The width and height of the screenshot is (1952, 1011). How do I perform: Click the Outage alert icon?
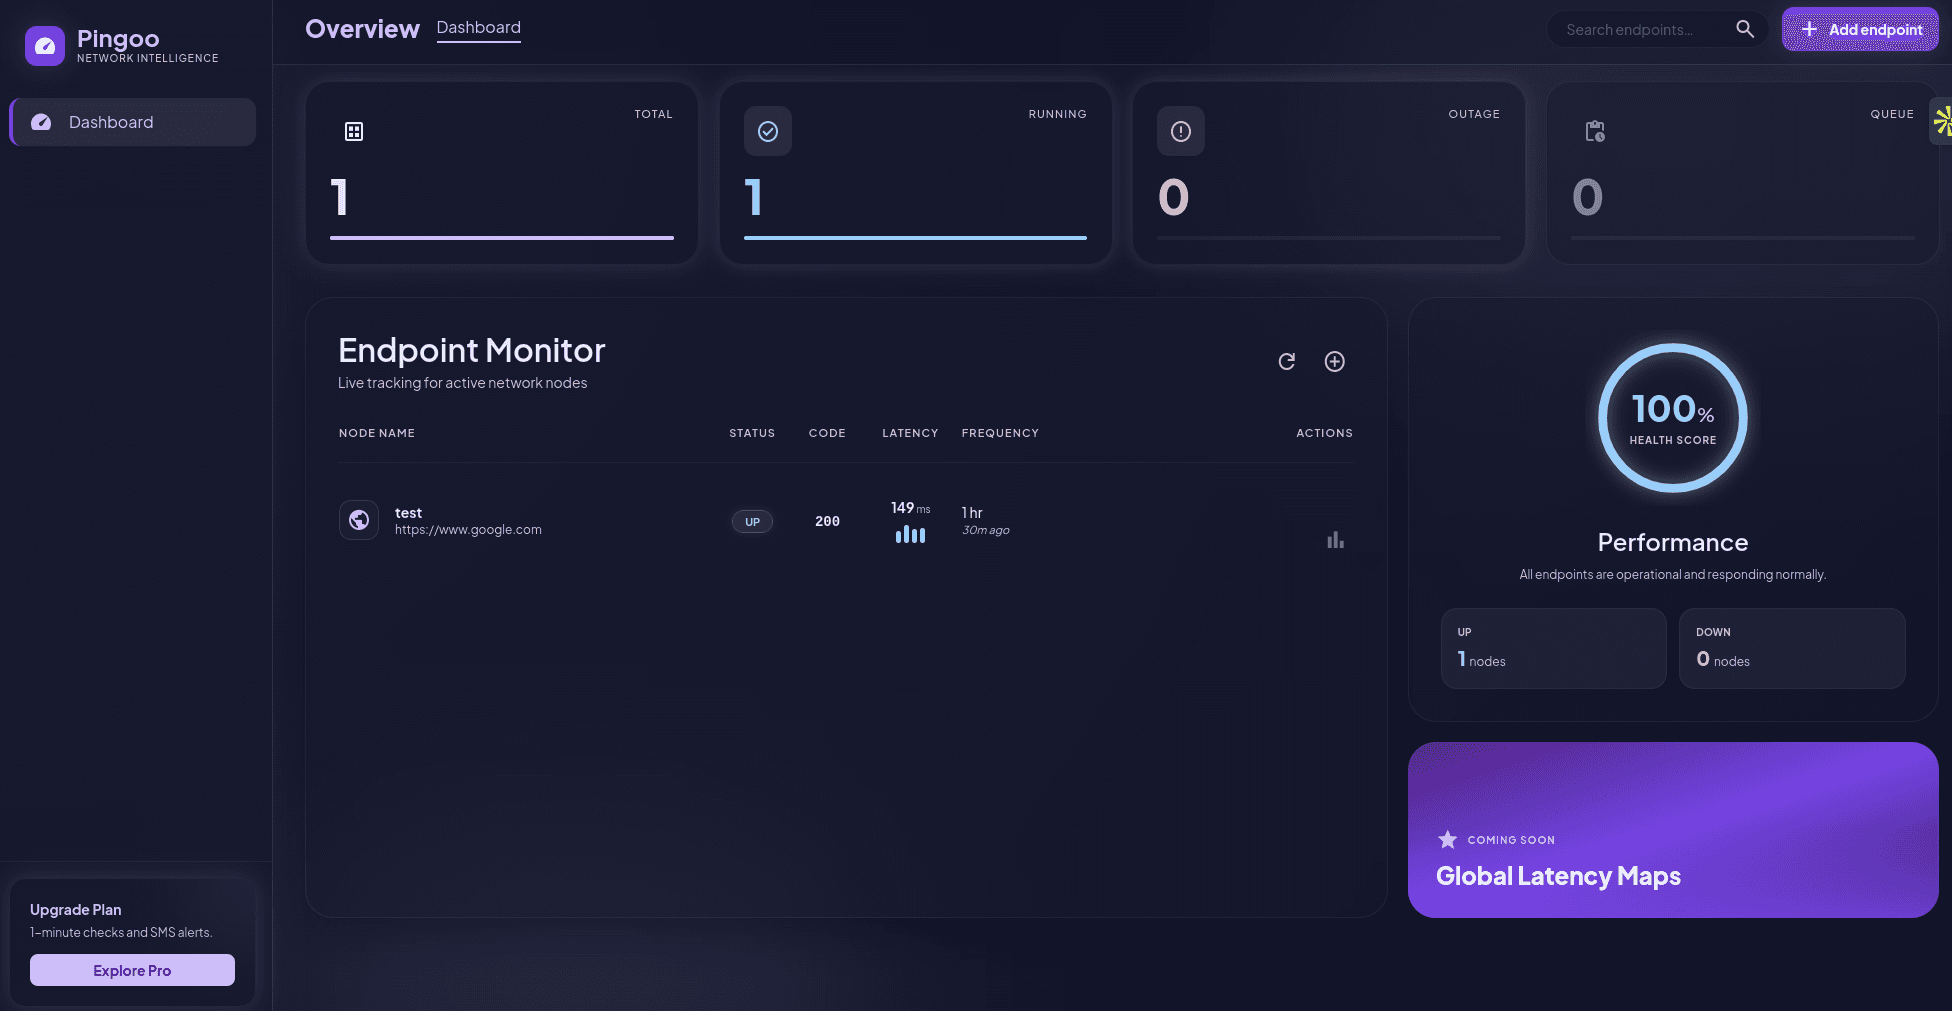[x=1181, y=131]
